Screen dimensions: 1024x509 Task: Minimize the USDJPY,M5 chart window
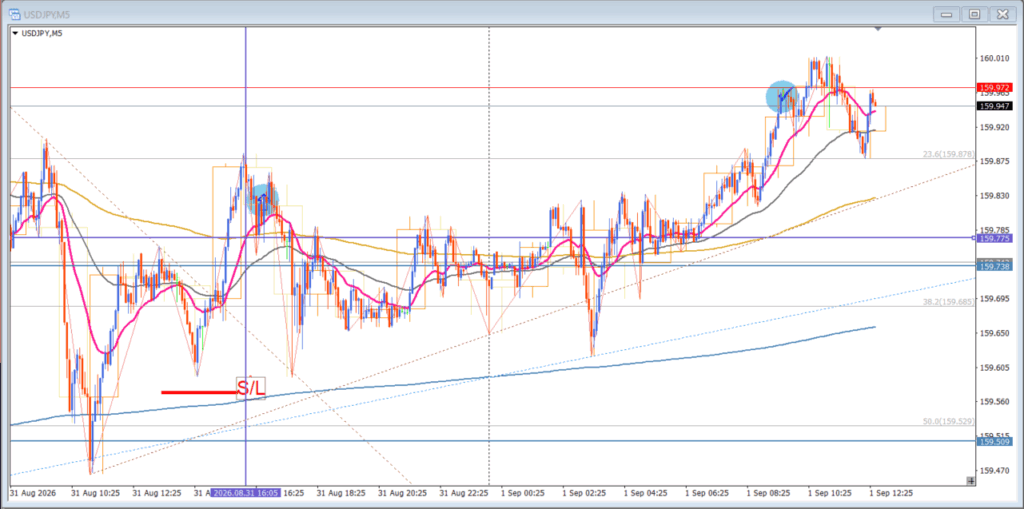946,14
